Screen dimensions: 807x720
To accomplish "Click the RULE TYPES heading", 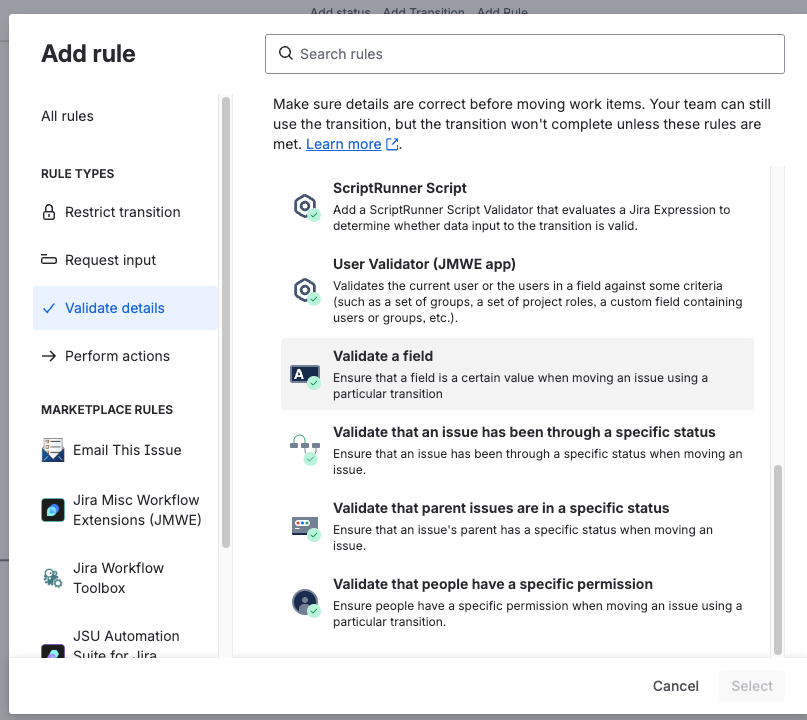I will pyautogui.click(x=78, y=174).
